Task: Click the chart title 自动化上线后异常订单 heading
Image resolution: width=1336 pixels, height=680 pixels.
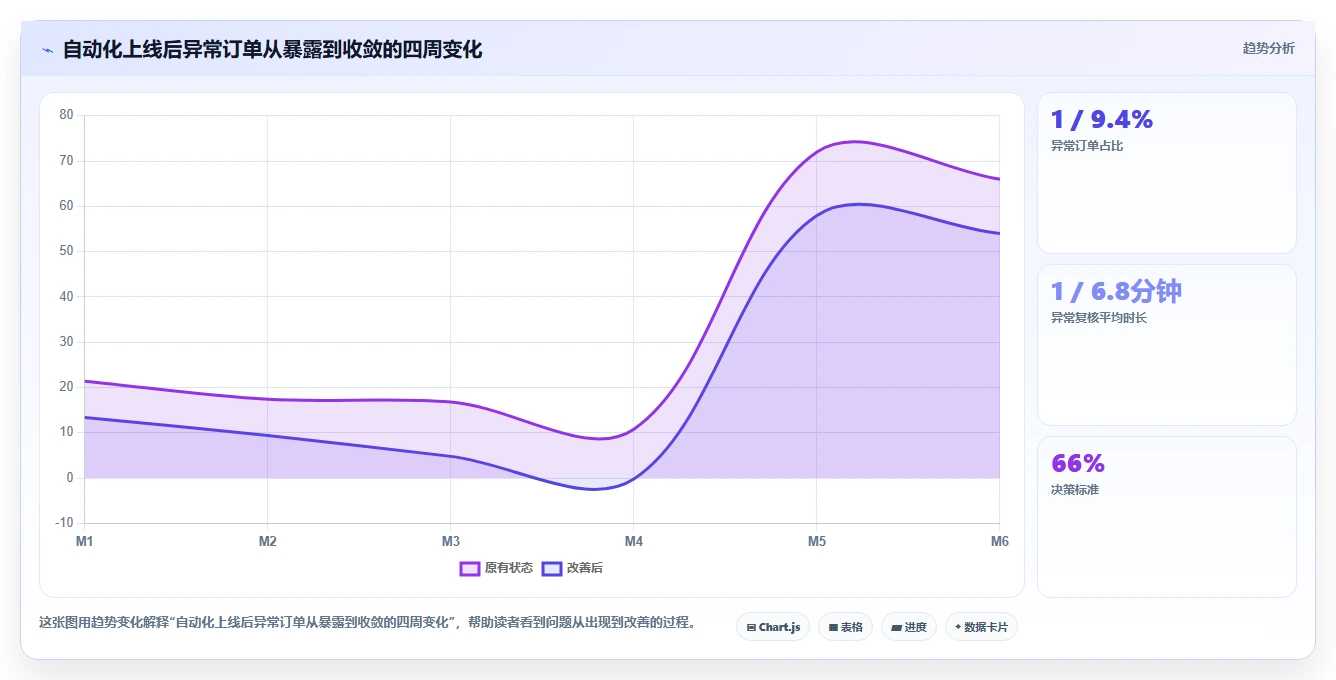Action: 272,49
